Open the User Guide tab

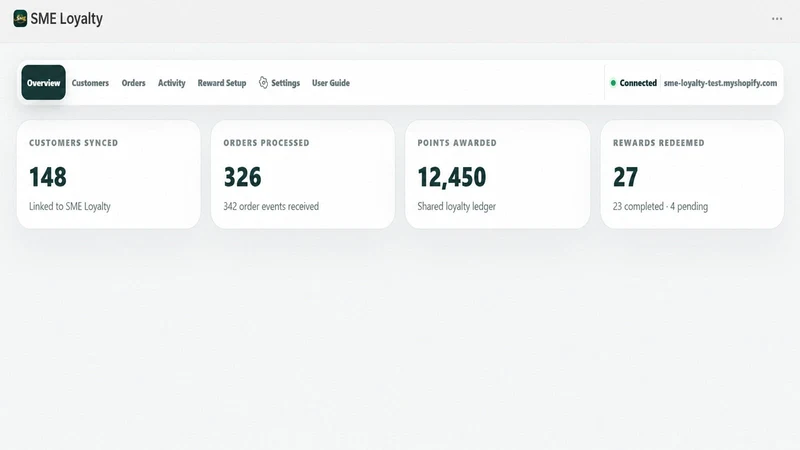pos(331,83)
